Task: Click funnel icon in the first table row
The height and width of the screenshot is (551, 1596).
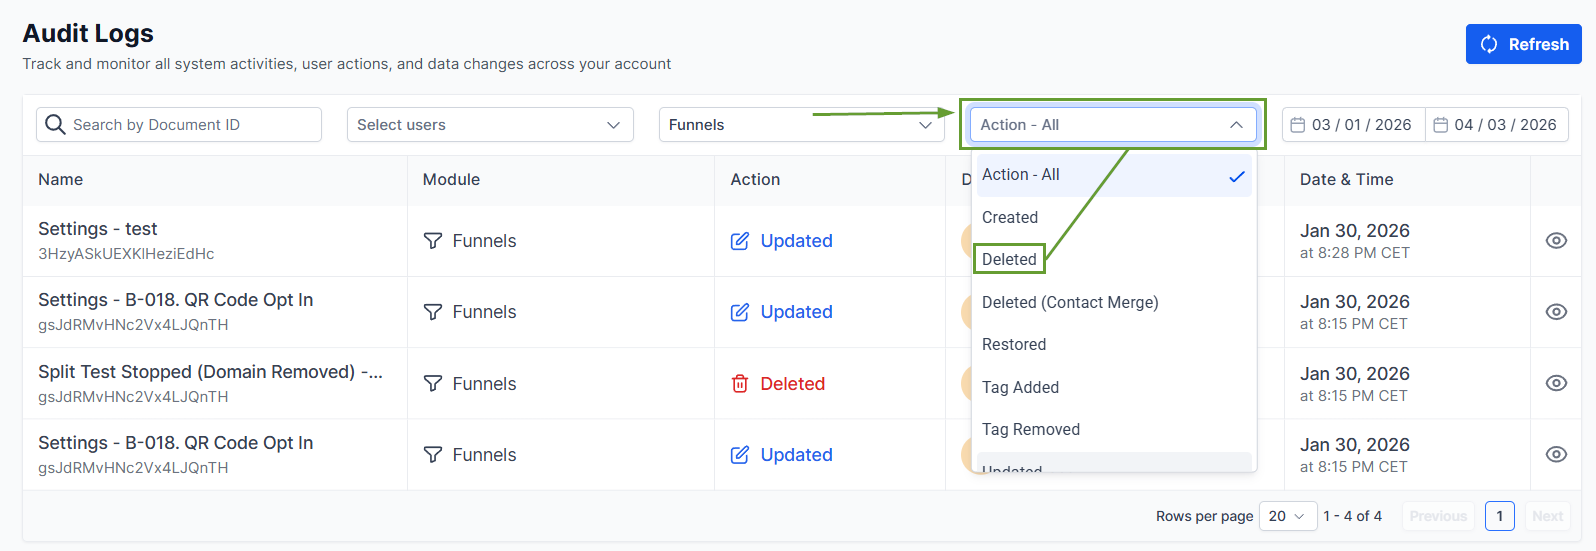Action: click(x=433, y=241)
